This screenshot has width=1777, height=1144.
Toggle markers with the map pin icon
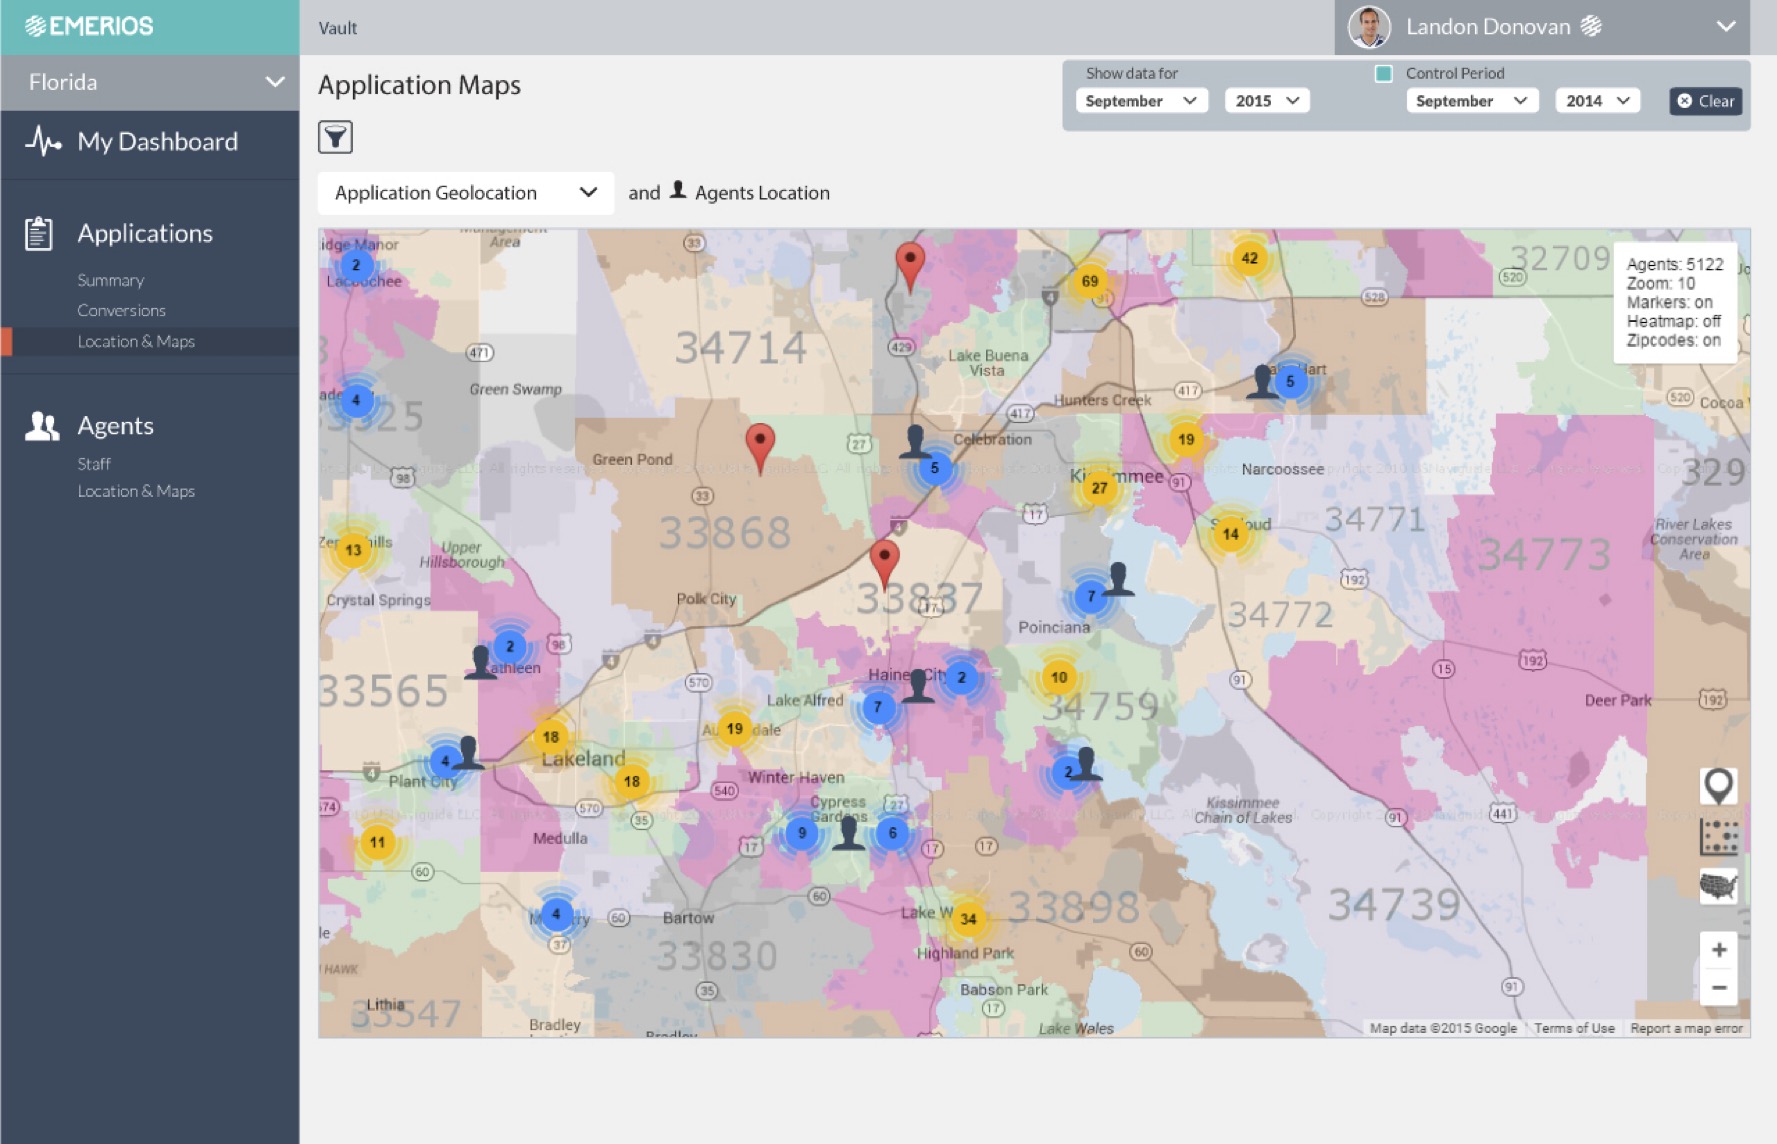[x=1718, y=786]
